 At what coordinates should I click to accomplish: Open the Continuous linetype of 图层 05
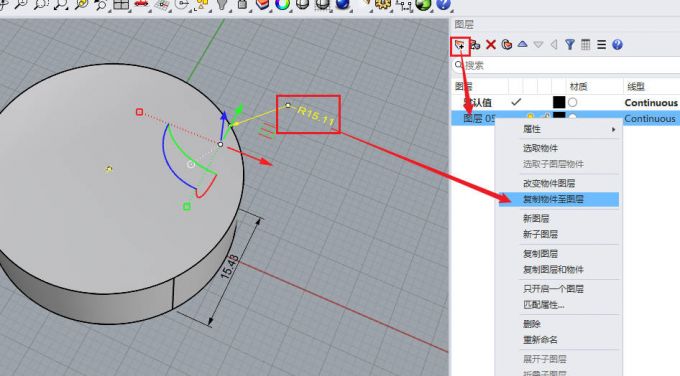(650, 118)
